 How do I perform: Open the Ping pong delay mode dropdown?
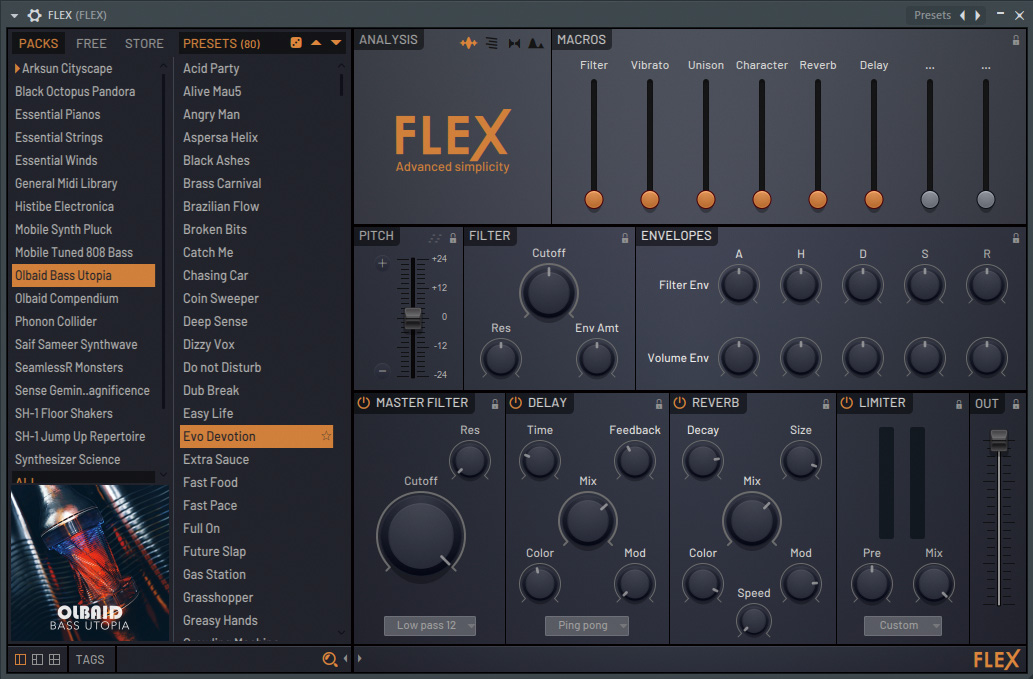pos(586,626)
